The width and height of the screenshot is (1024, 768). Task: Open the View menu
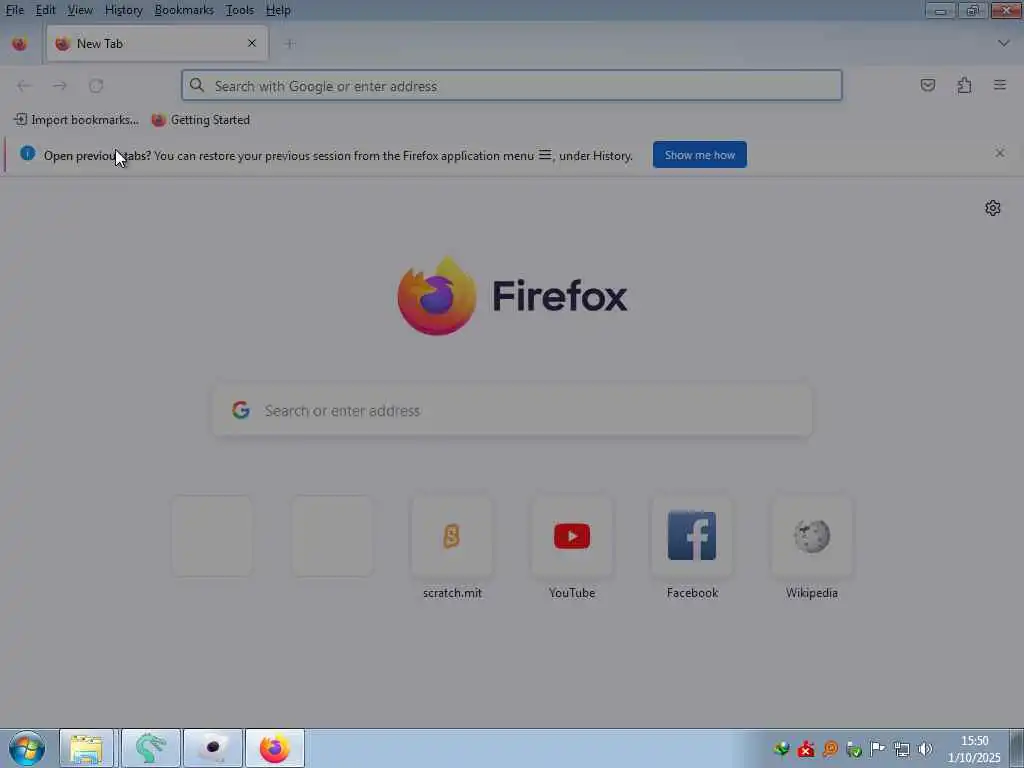pos(80,10)
